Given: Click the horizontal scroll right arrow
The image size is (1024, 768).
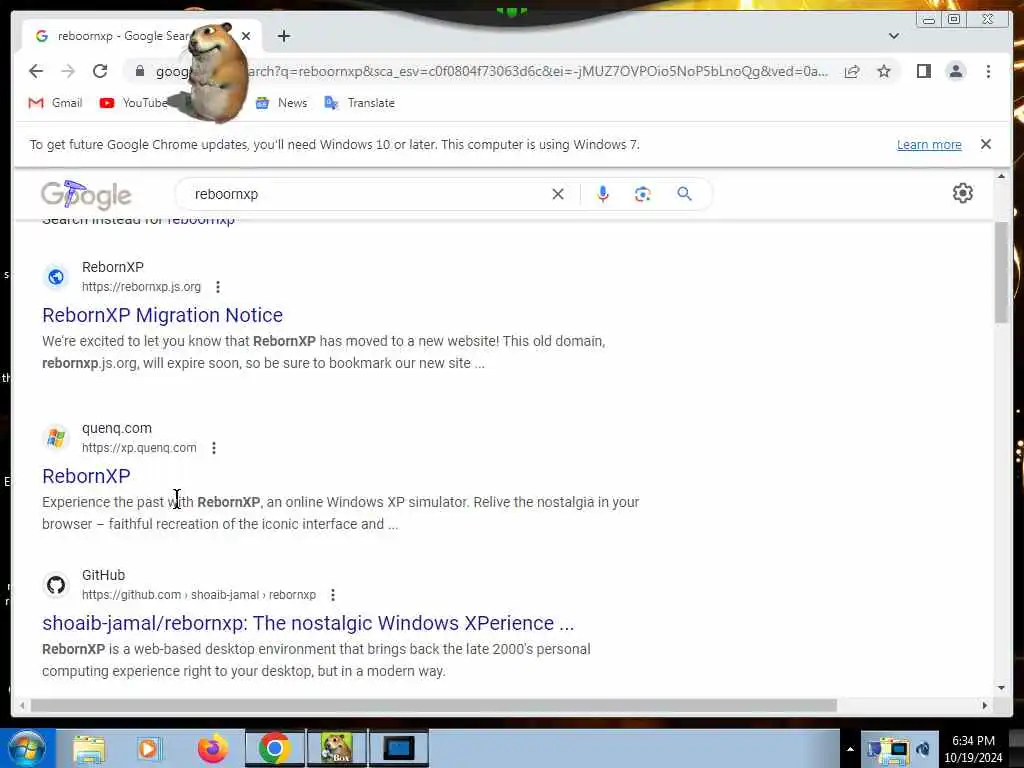Looking at the screenshot, I should pyautogui.click(x=985, y=705).
